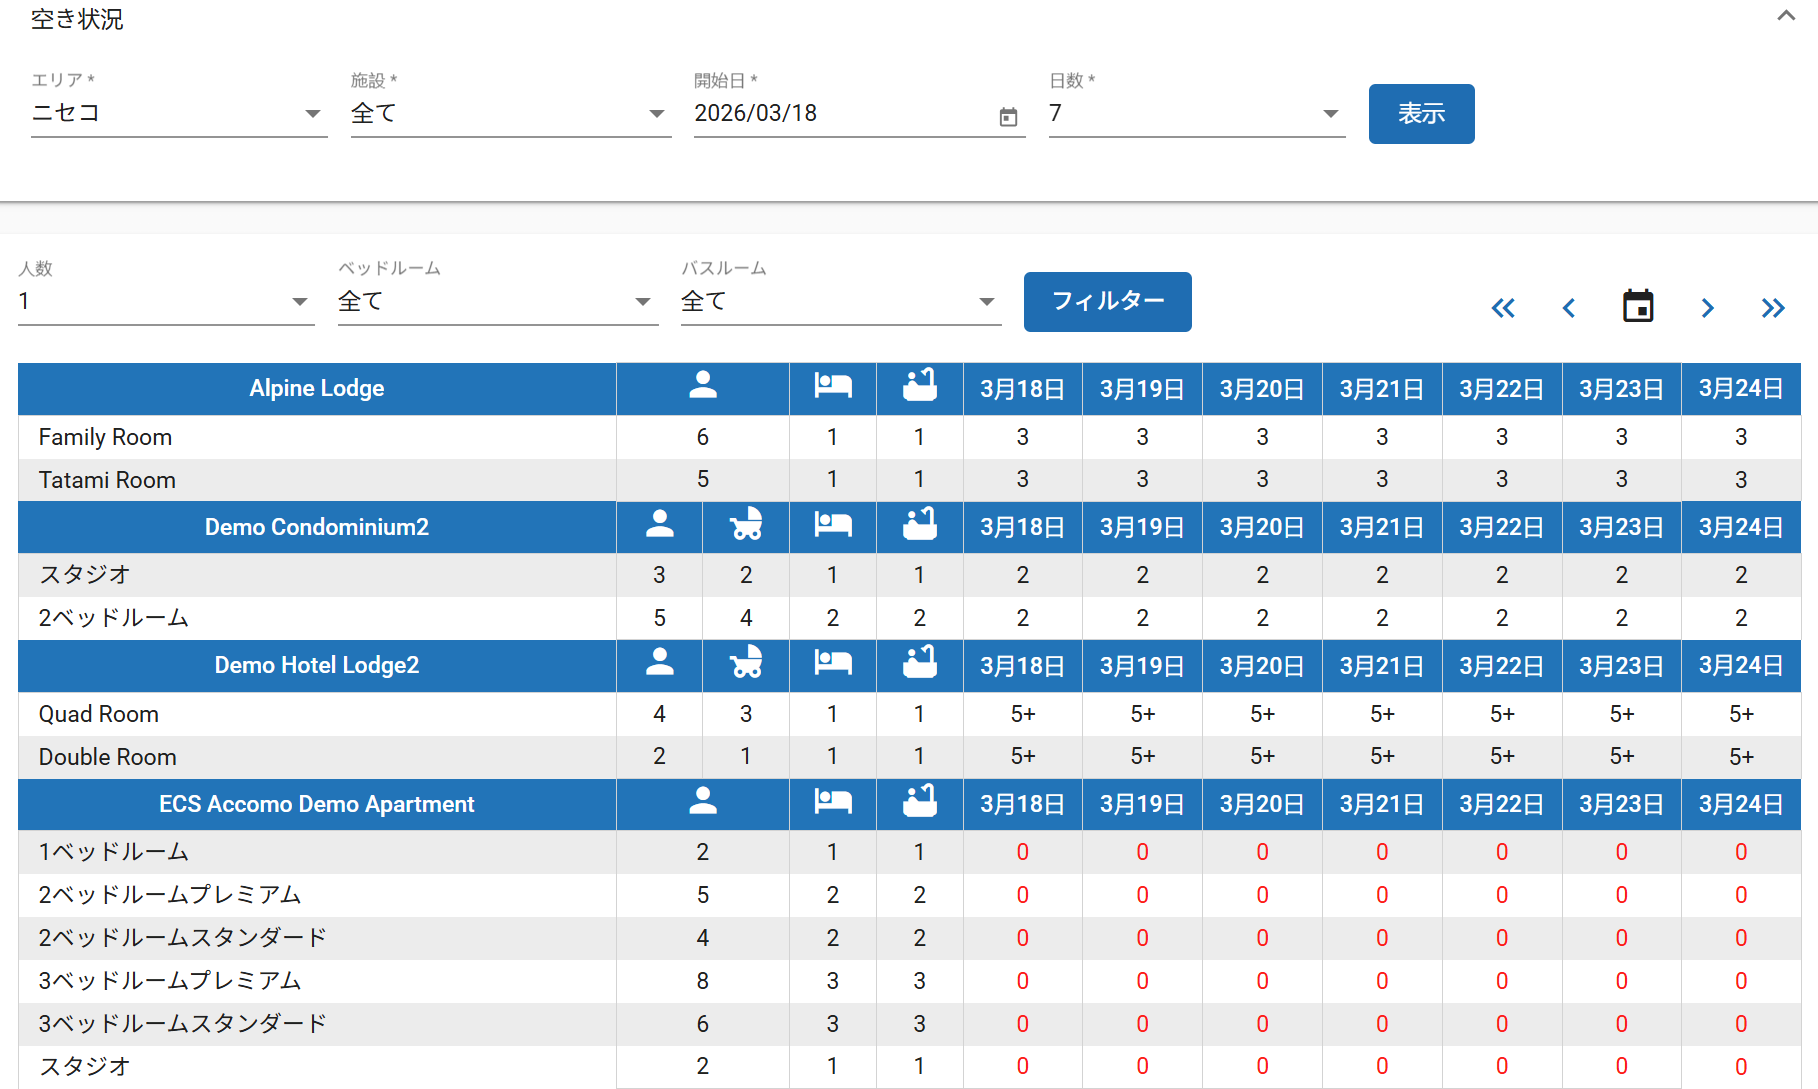1818x1089 pixels.
Task: Select Family Room availability for 3月18日
Action: (1022, 437)
